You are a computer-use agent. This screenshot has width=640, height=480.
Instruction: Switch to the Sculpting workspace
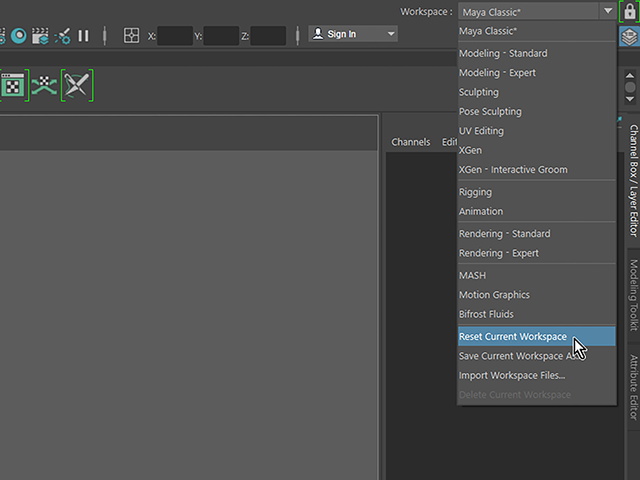coord(537,92)
